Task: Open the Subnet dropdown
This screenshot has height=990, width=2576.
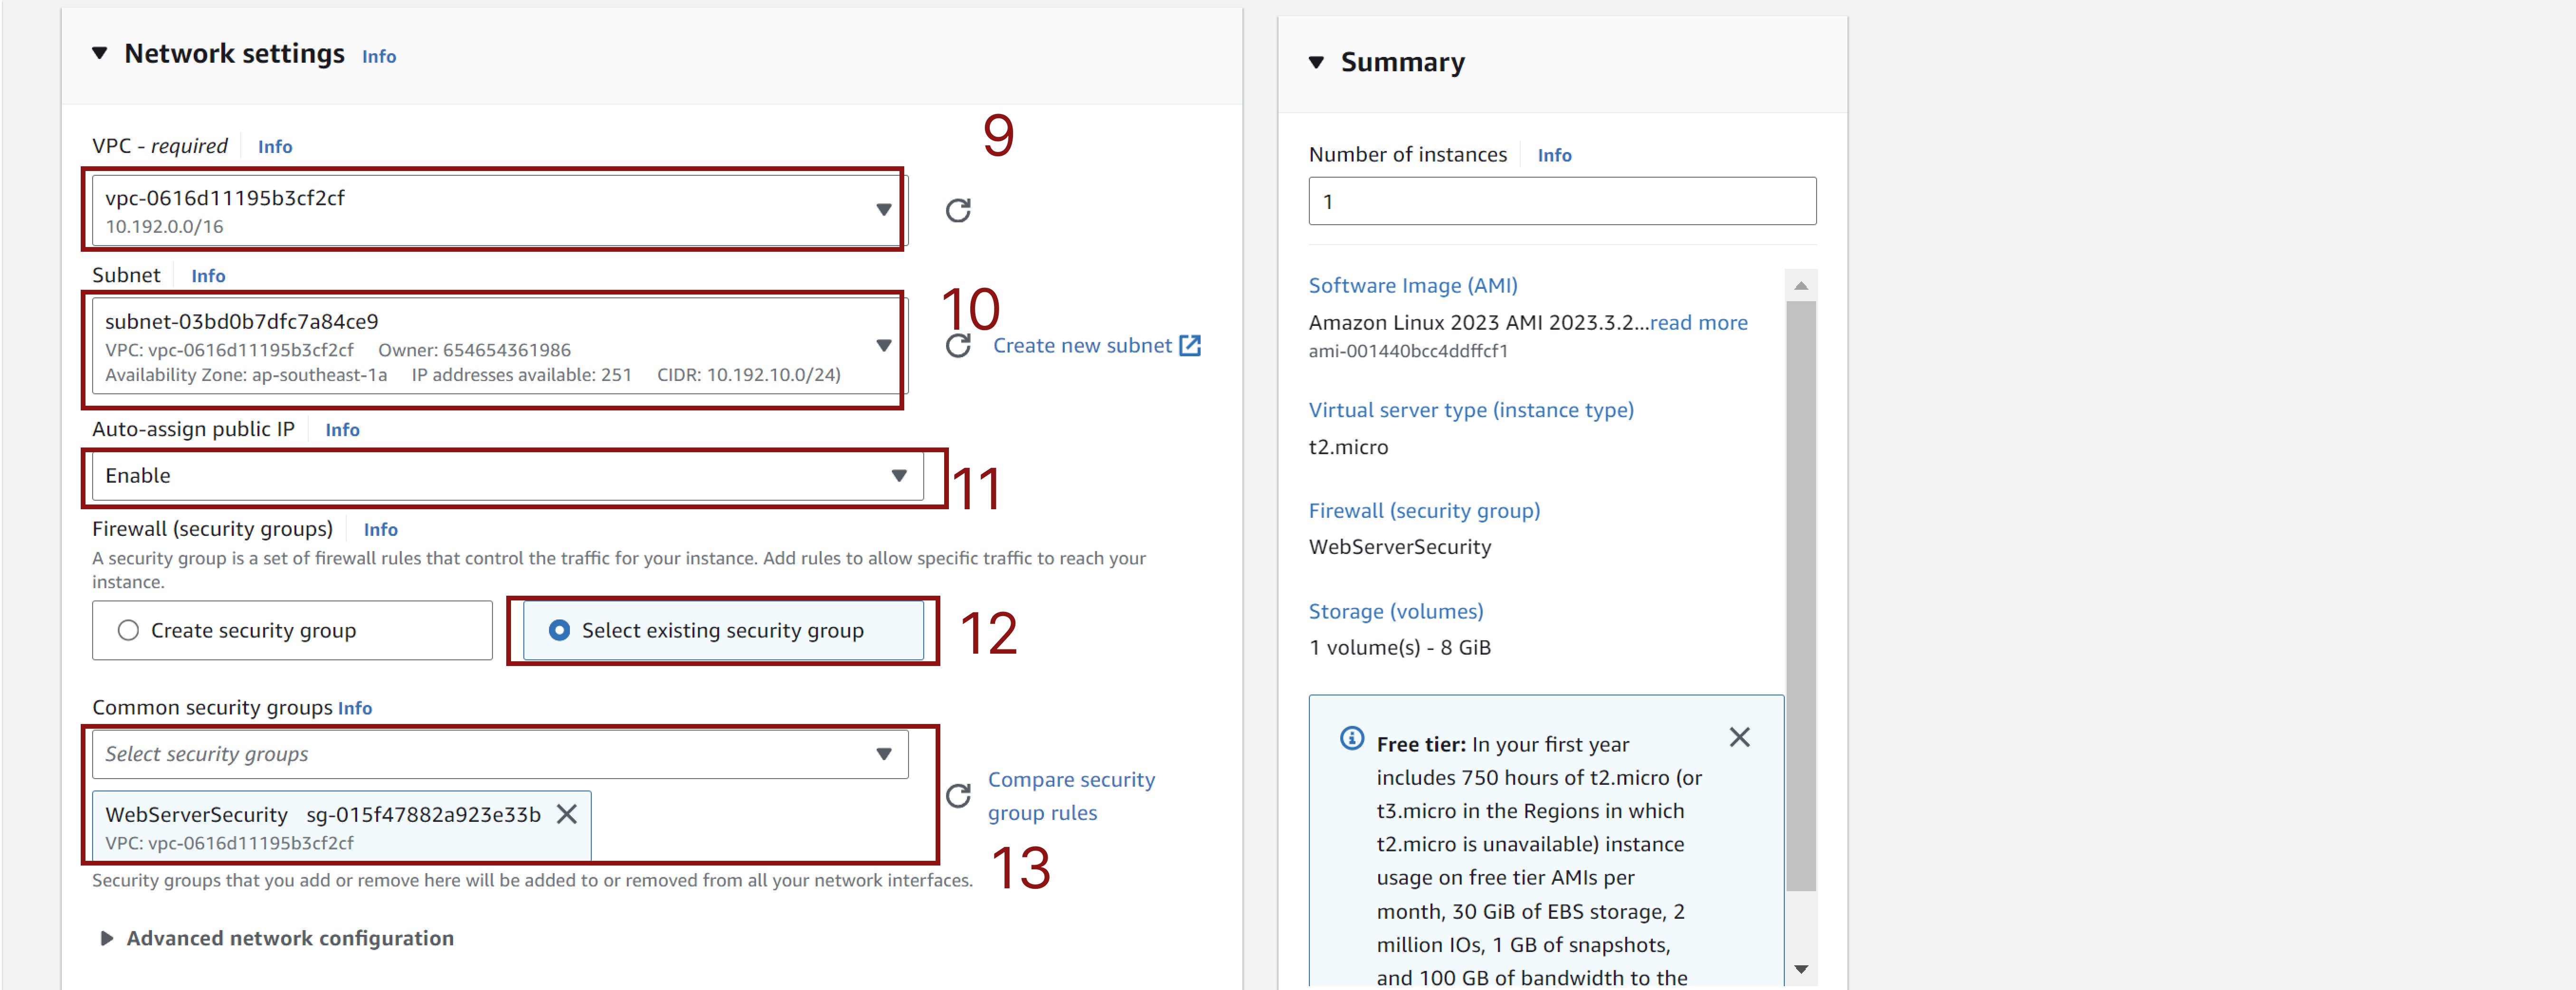Action: click(x=500, y=347)
